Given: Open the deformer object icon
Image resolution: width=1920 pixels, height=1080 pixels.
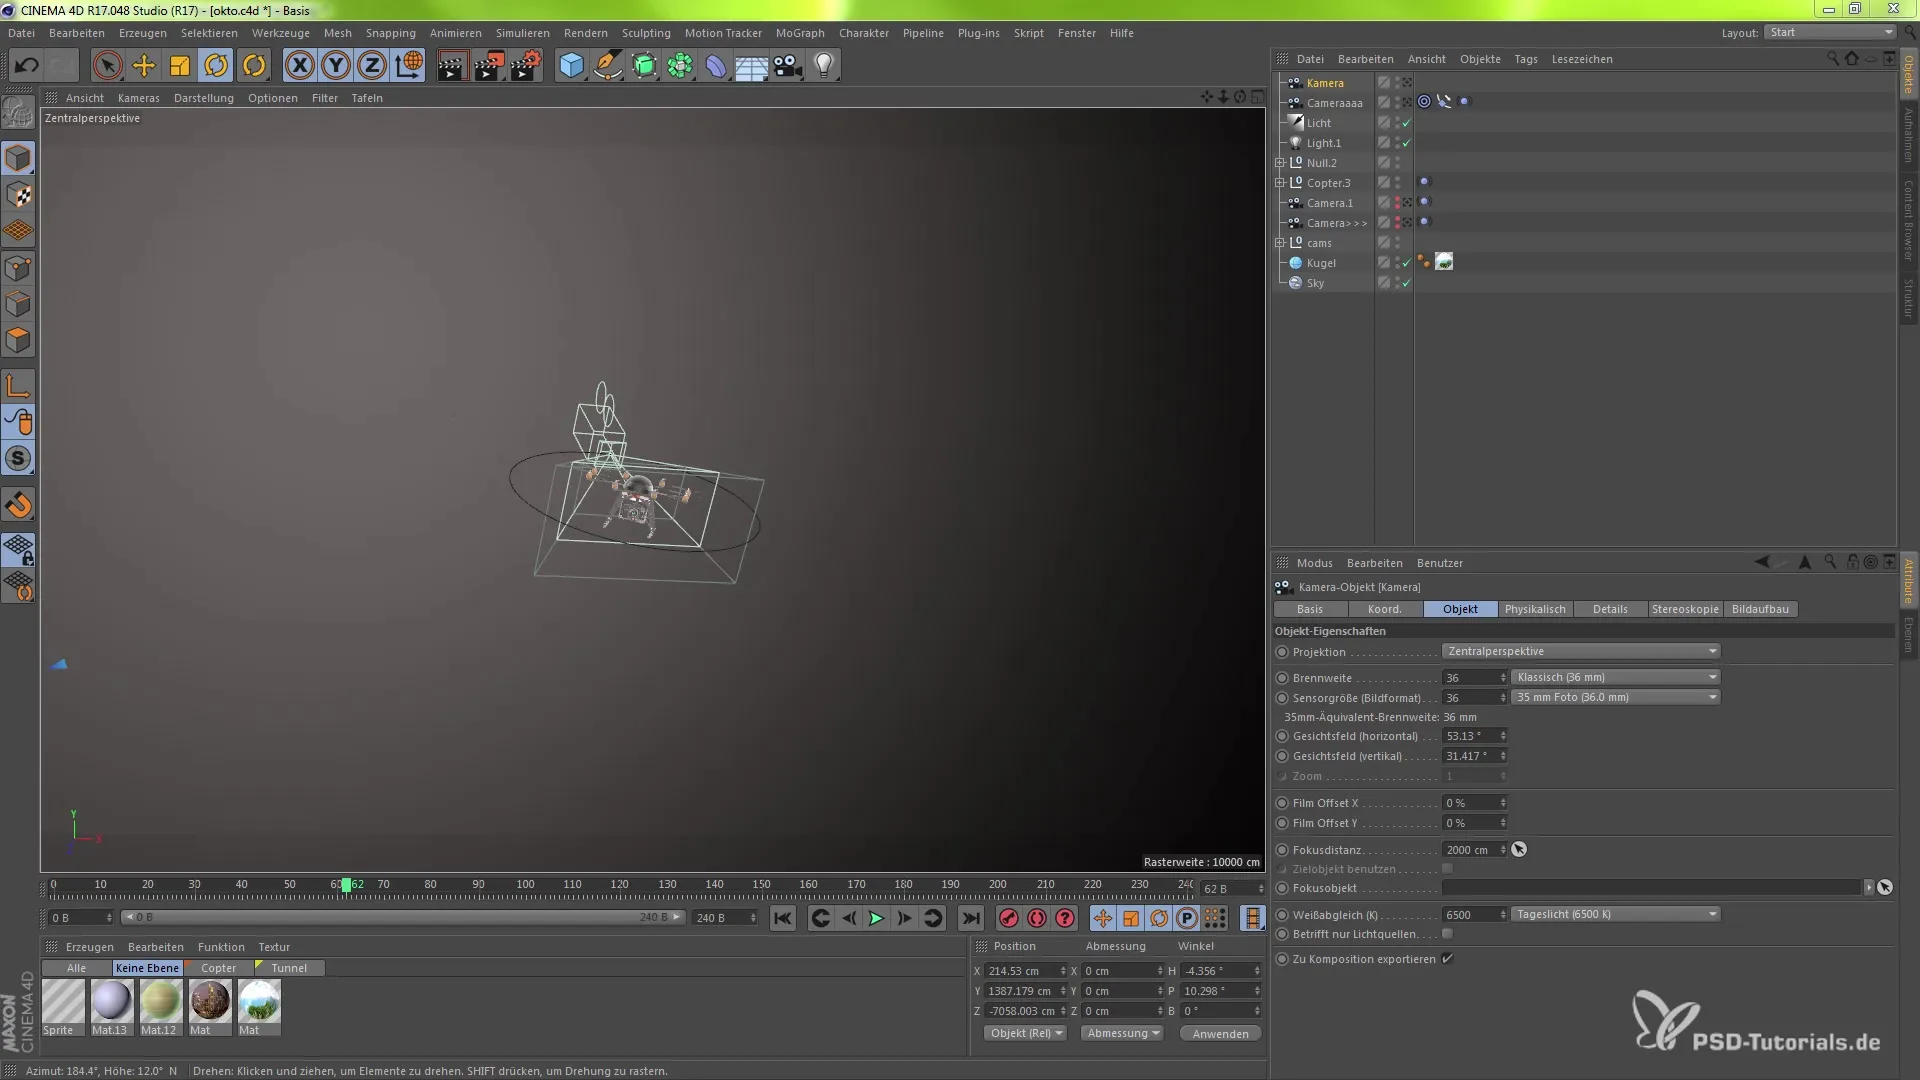Looking at the screenshot, I should tap(716, 66).
